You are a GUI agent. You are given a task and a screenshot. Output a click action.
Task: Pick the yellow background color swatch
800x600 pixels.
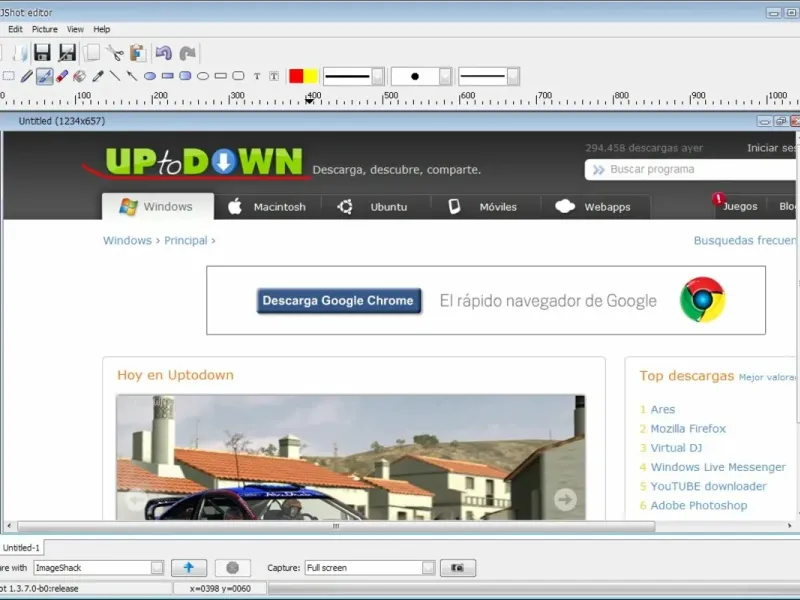point(310,76)
